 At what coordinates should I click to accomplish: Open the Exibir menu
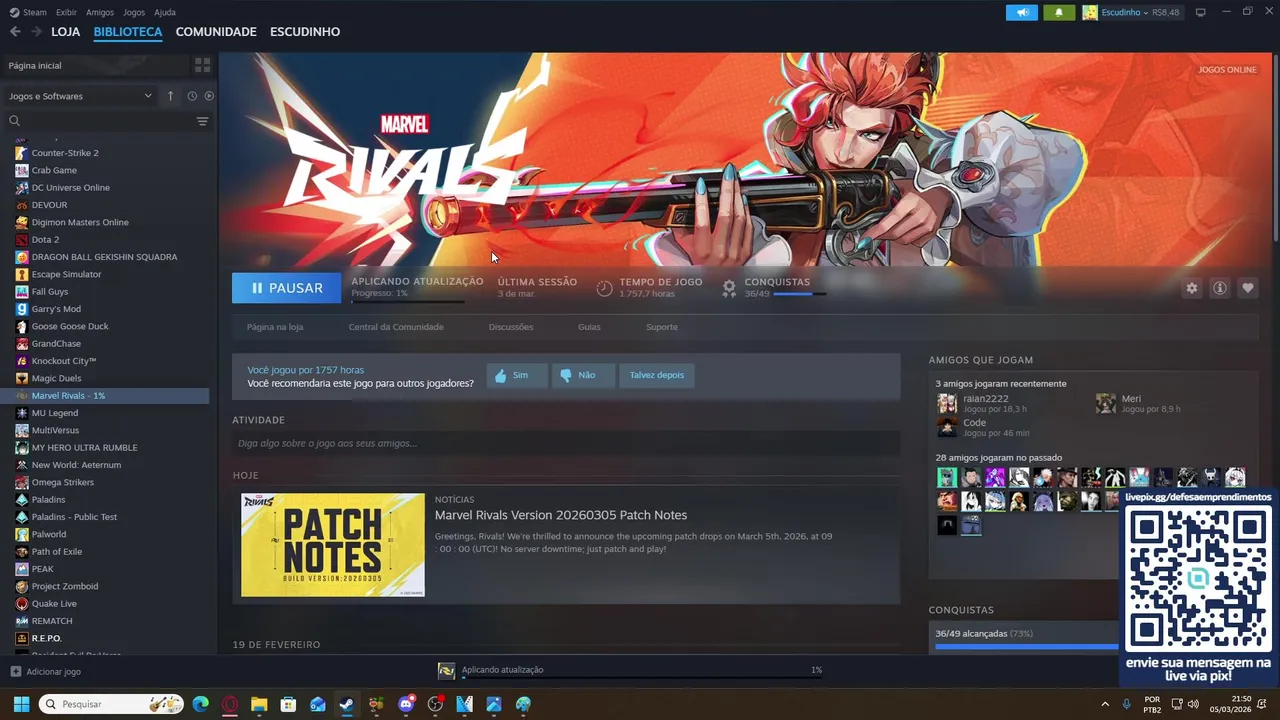pos(66,12)
